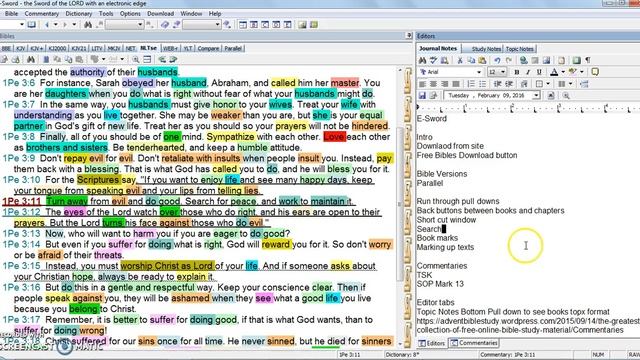Click the adventbiblestudy wordpress link in notes
Screen dimensions: 640x360
coord(528,325)
